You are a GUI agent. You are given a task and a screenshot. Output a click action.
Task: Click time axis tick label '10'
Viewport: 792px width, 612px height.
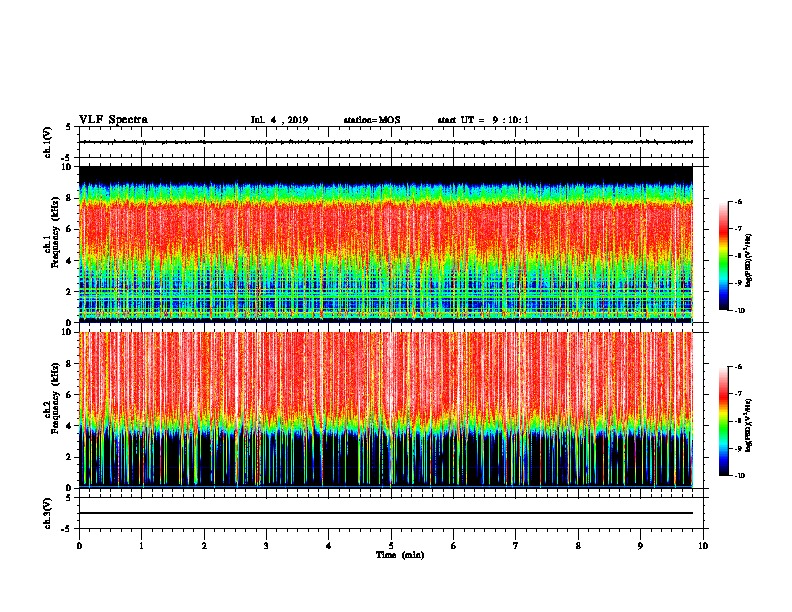coord(703,546)
